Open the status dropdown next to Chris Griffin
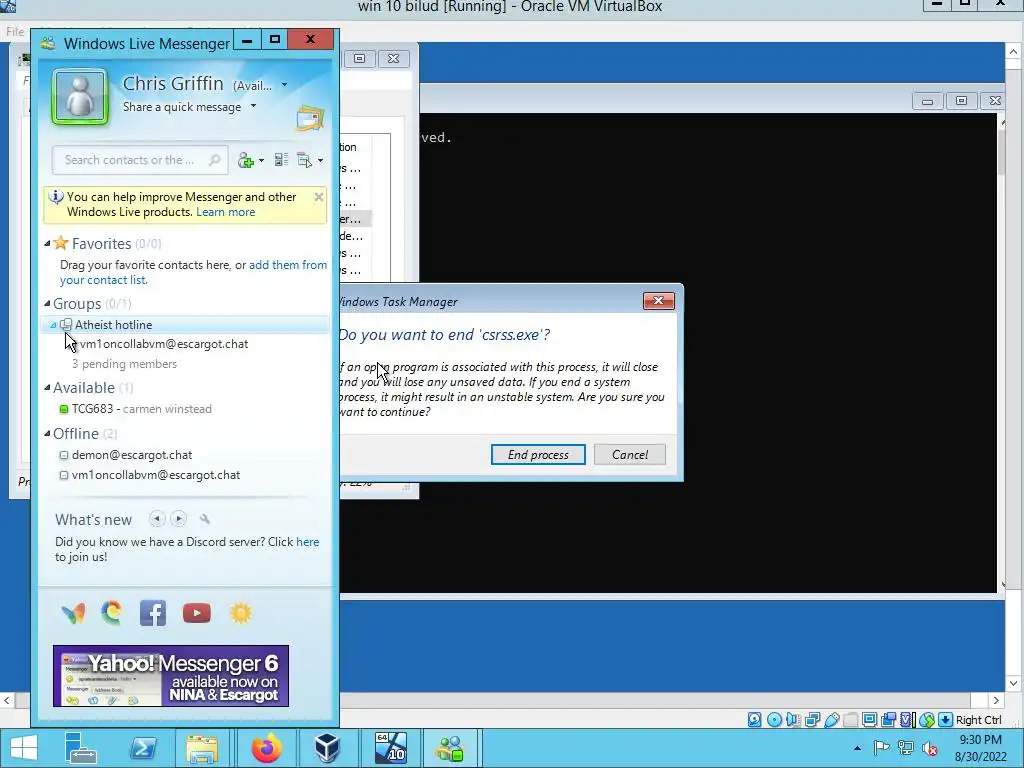 tap(284, 85)
